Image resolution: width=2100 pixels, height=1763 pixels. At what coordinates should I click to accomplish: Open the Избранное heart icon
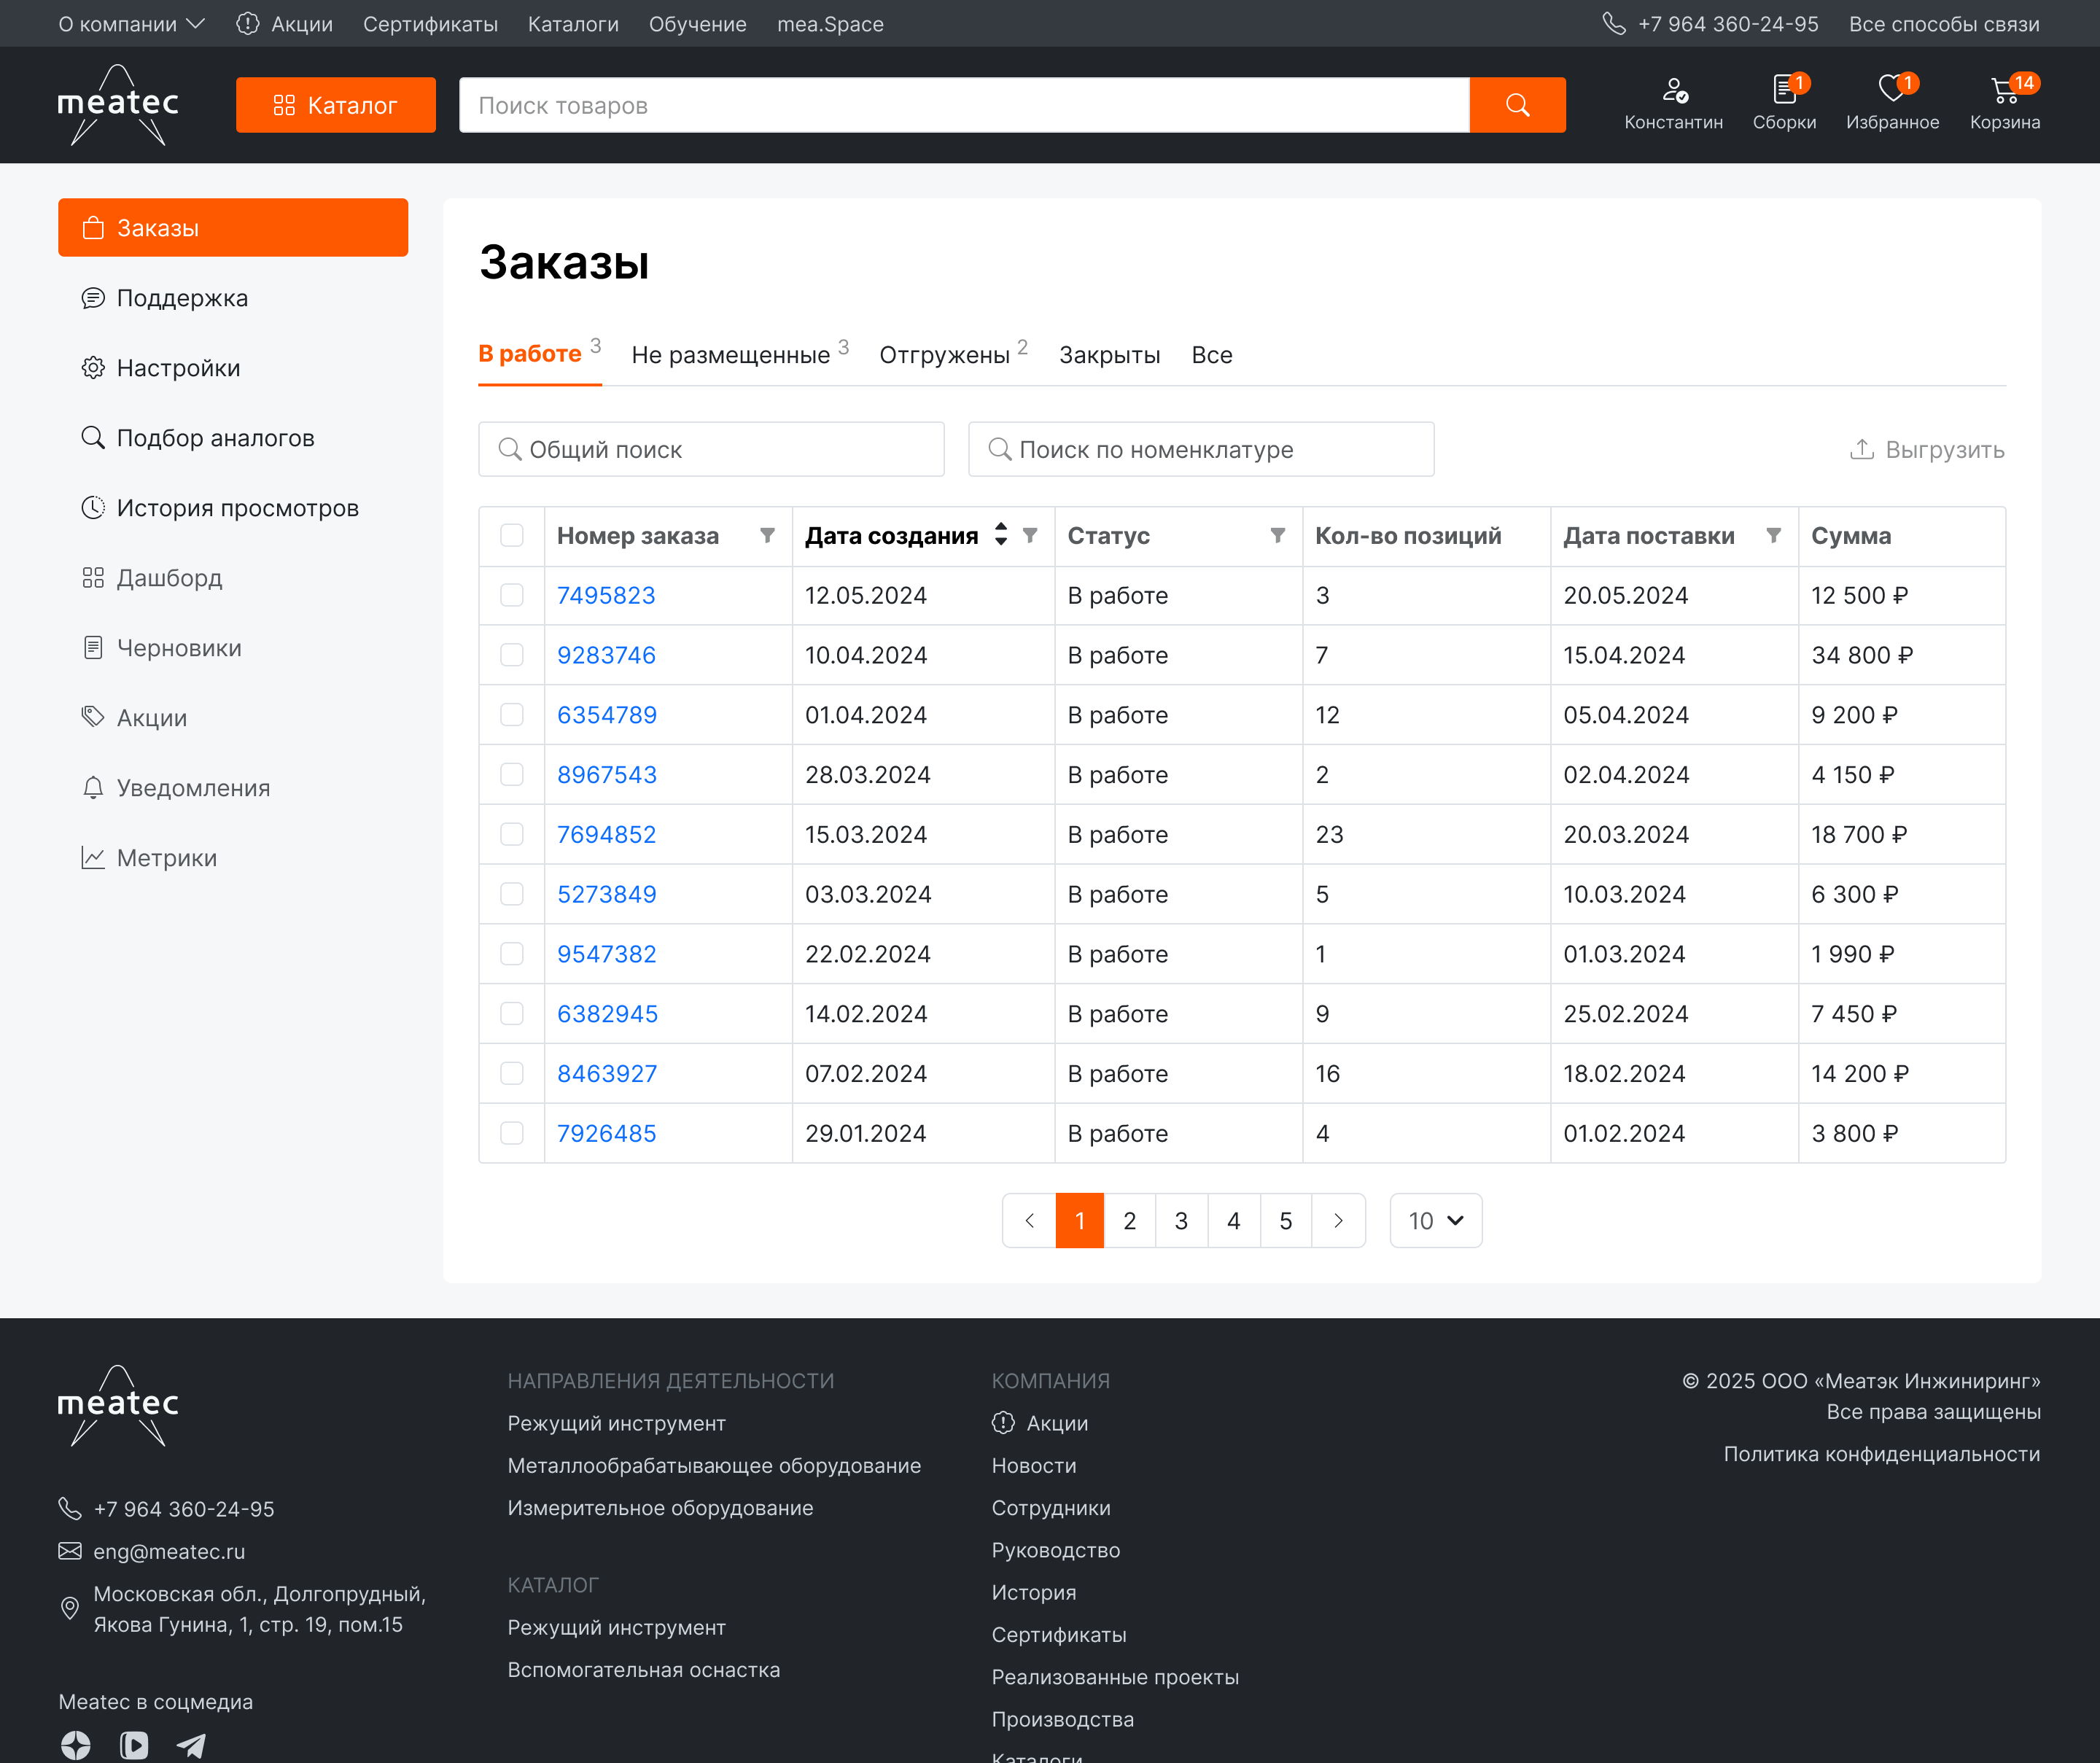pos(1891,91)
